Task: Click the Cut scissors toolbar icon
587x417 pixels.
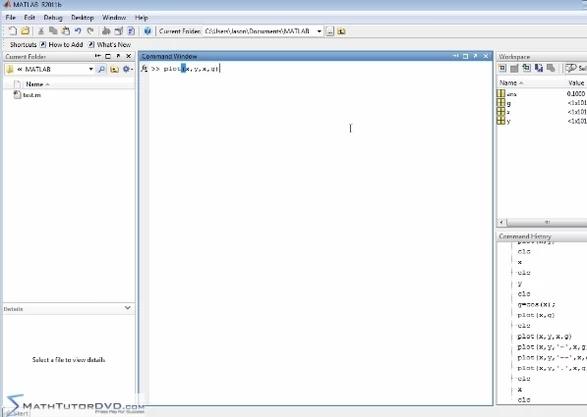Action: pos(41,31)
